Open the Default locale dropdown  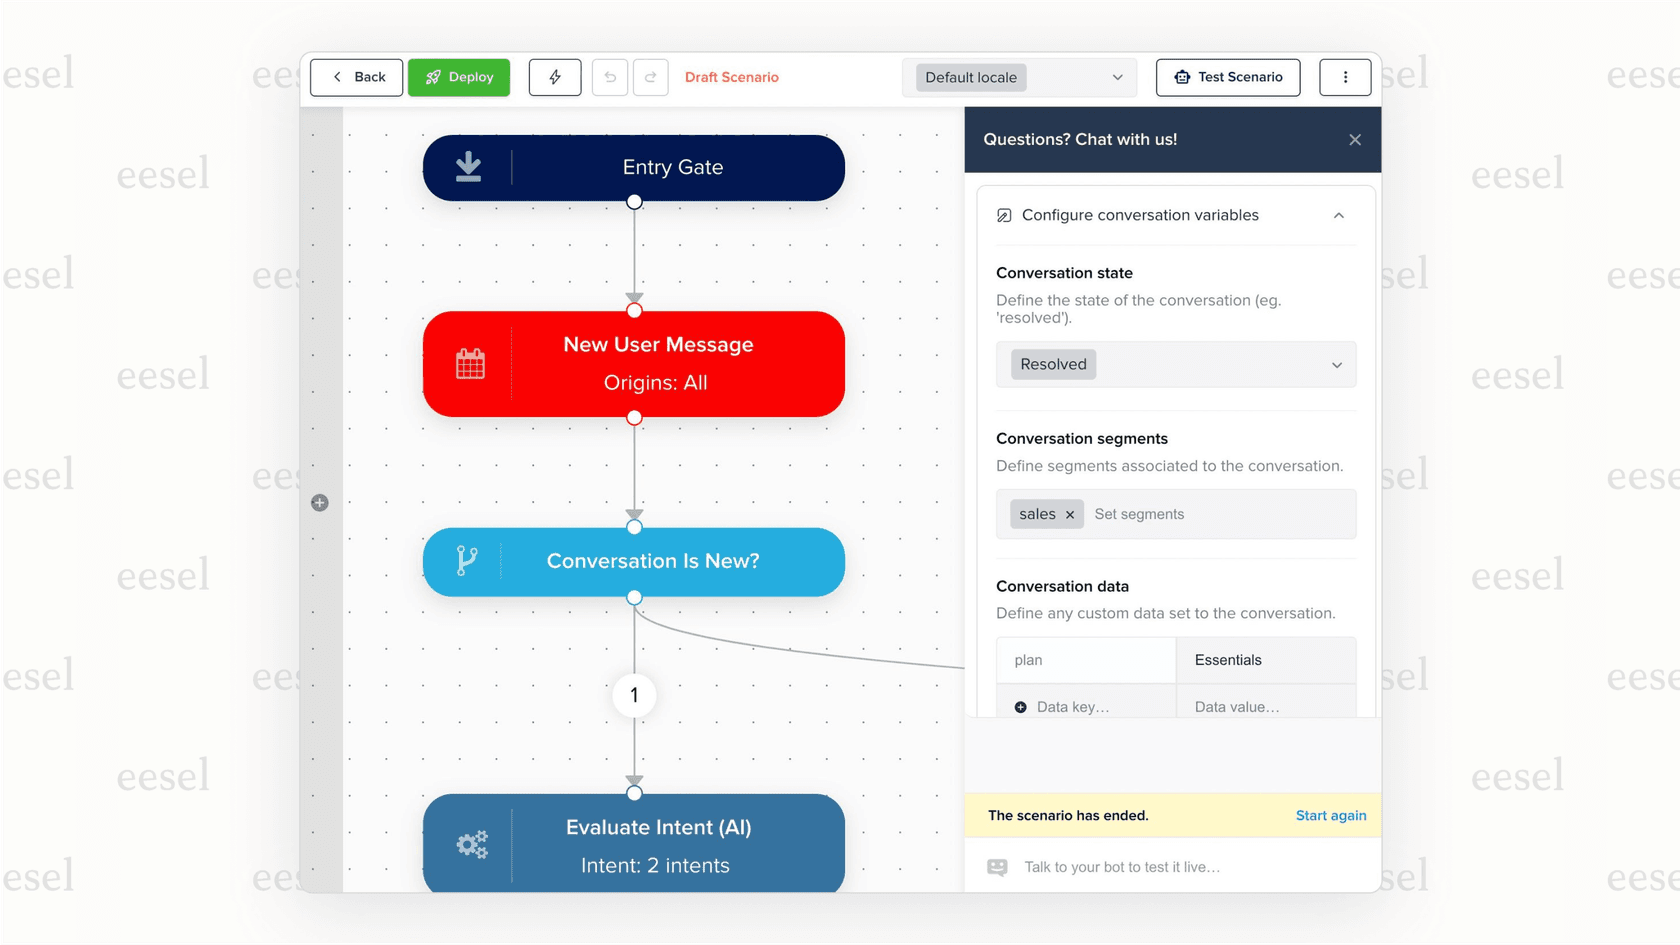(x=1117, y=77)
